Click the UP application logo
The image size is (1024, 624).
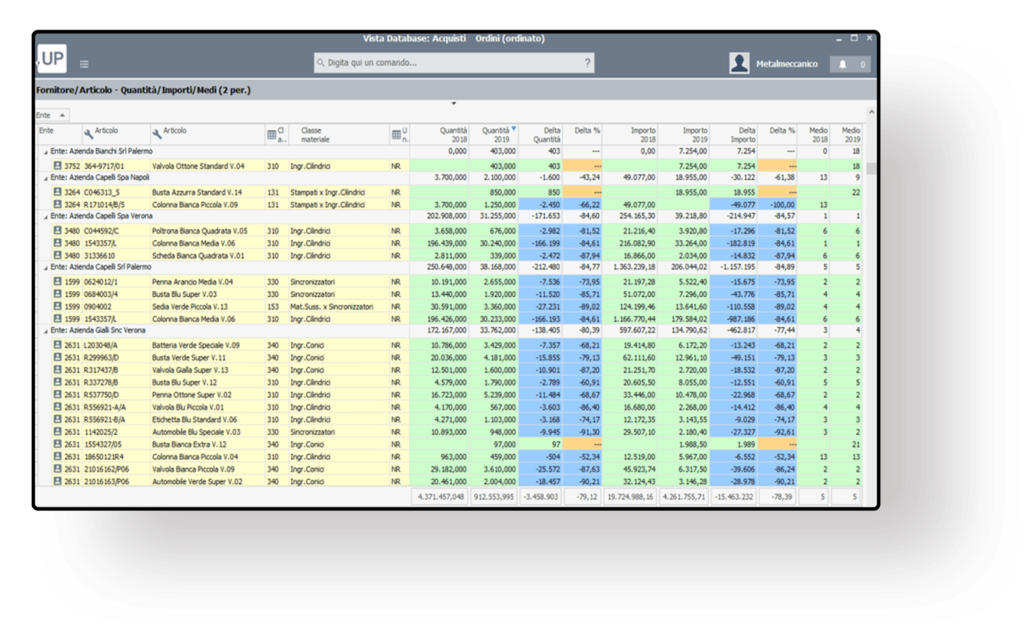tap(51, 59)
